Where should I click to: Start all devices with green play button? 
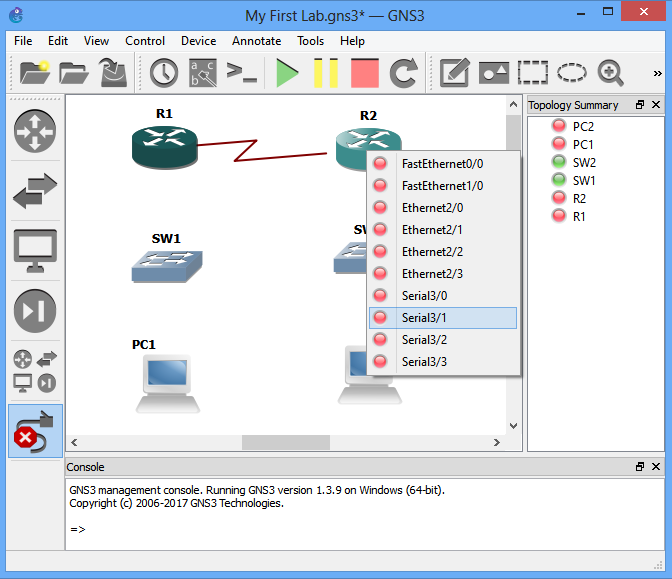click(287, 72)
